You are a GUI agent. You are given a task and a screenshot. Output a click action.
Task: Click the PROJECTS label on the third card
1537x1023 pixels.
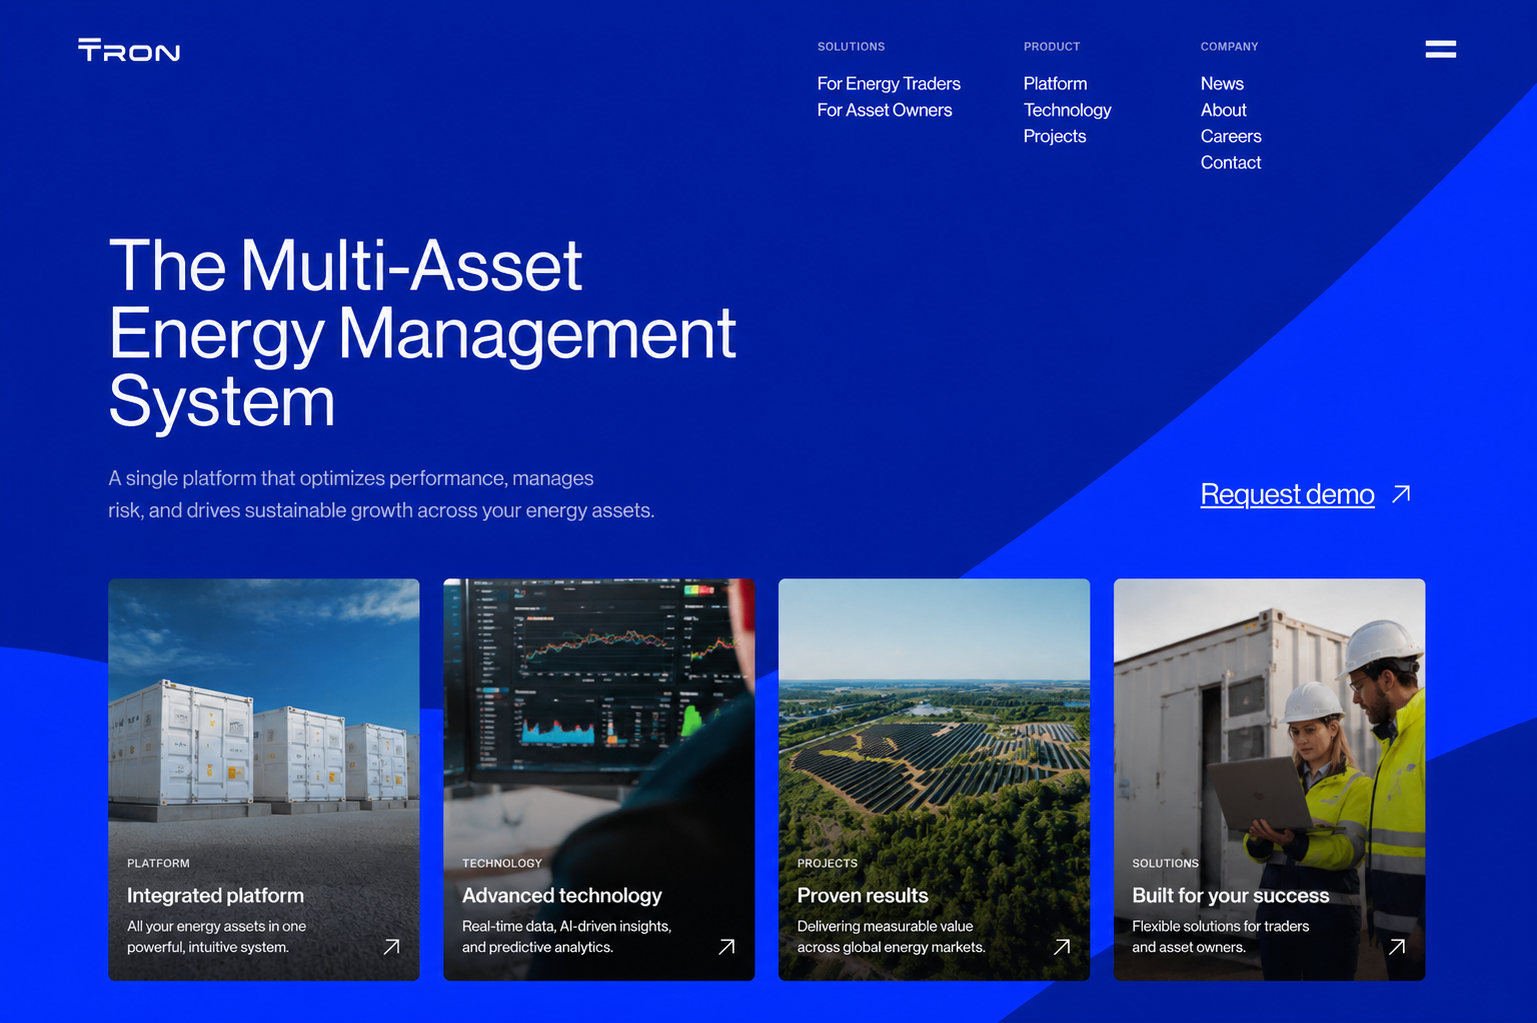[x=827, y=863]
